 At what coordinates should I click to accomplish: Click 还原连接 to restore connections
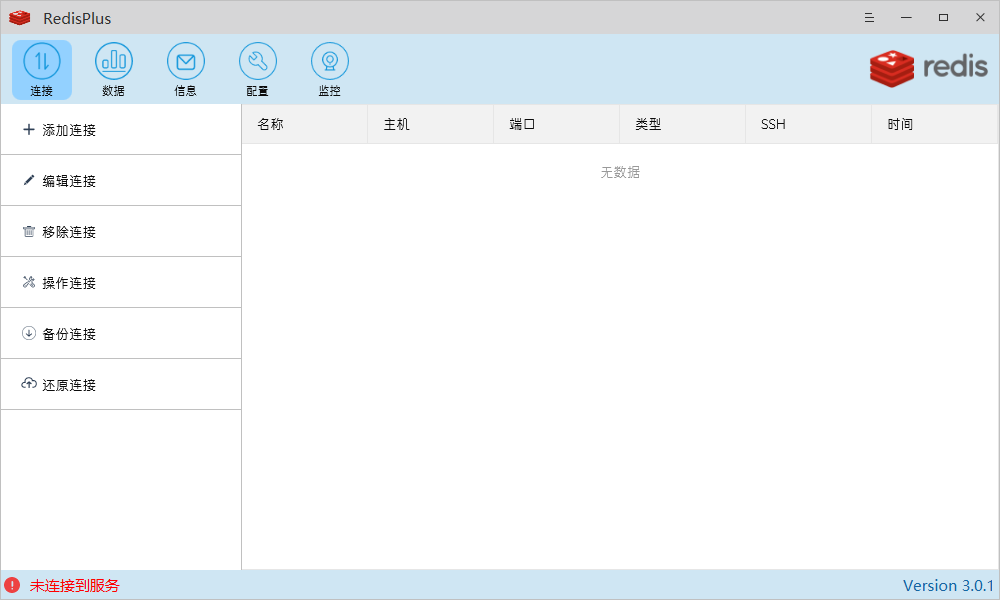click(x=60, y=384)
